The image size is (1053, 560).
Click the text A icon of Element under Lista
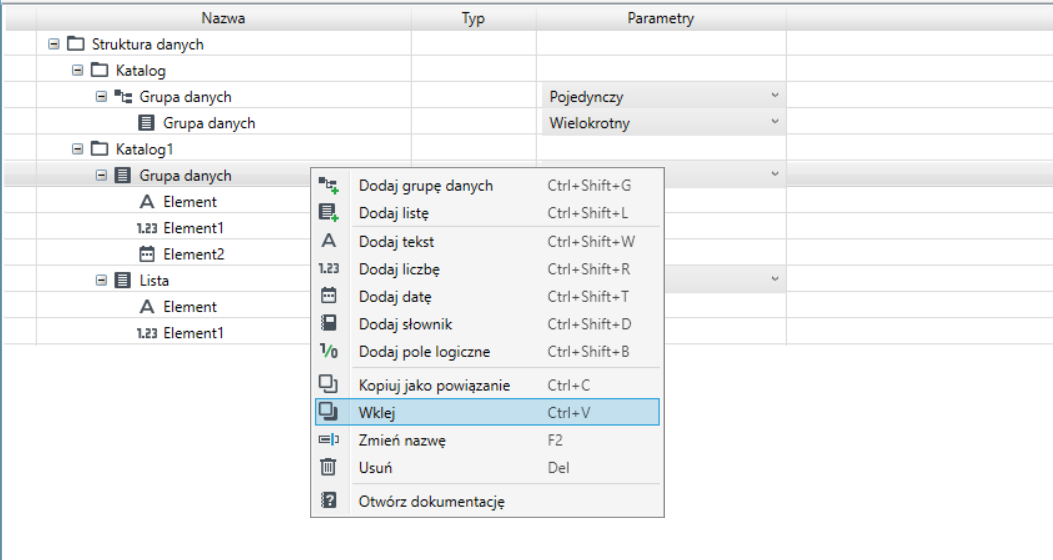[146, 307]
